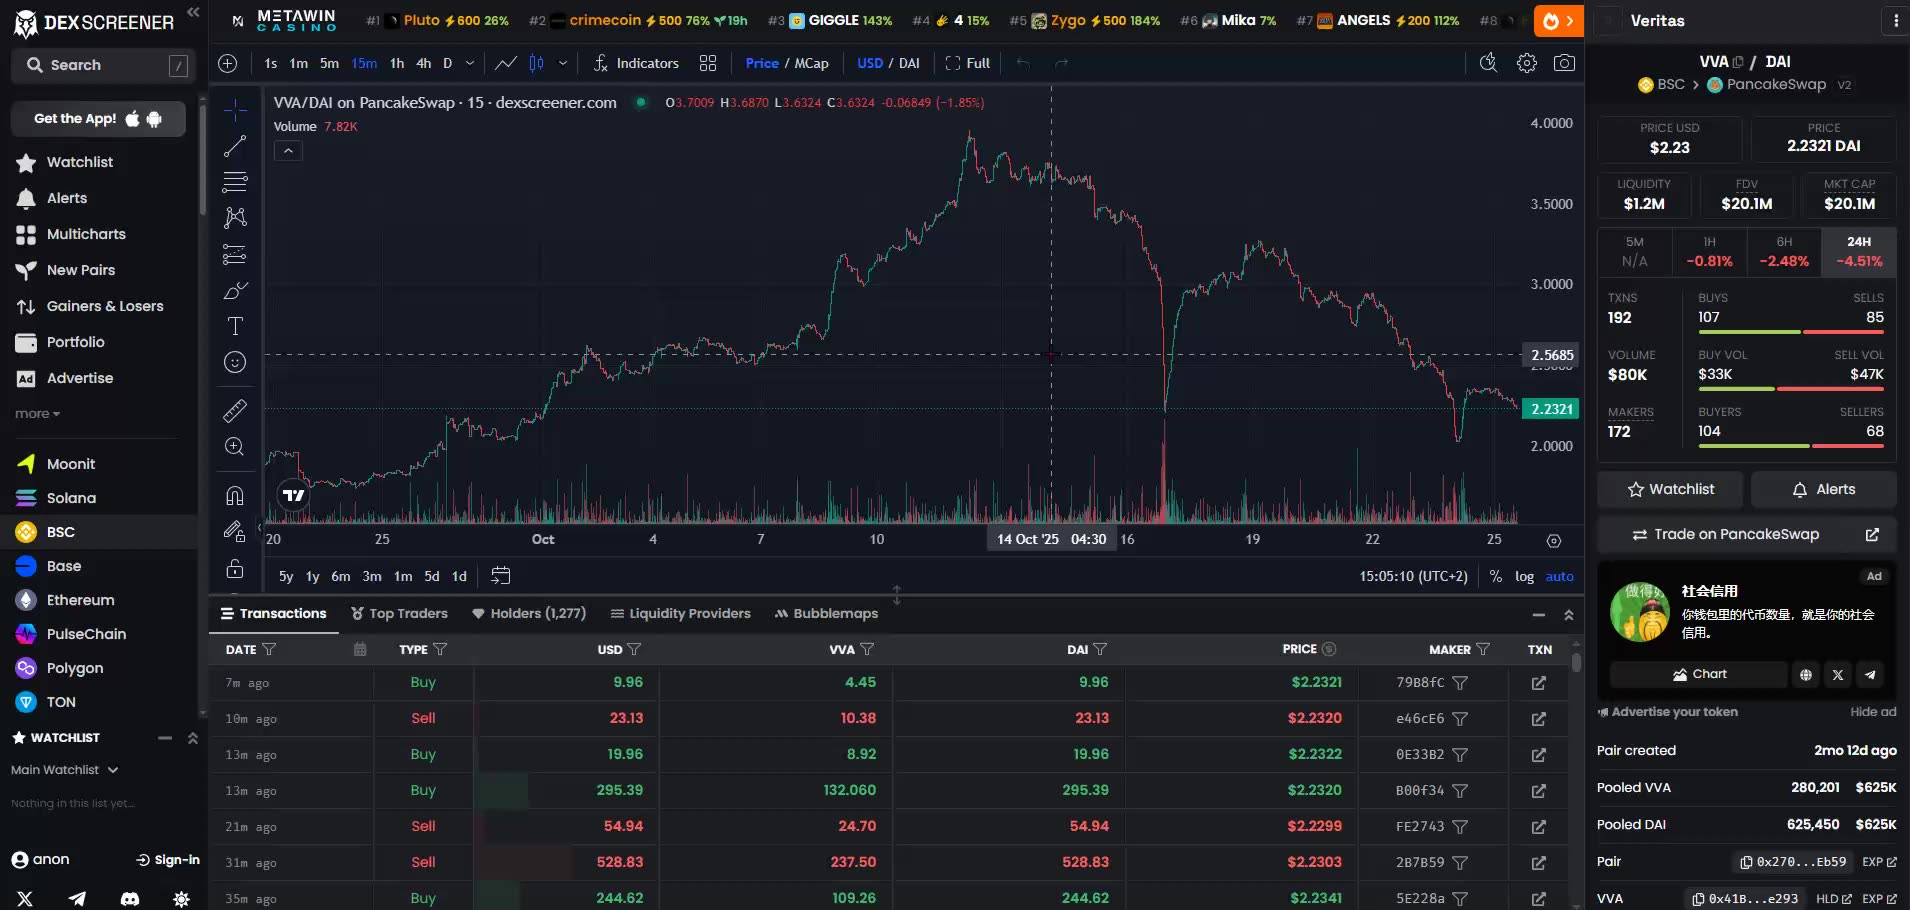Open the Liquidity Providers tab
Image resolution: width=1910 pixels, height=910 pixels.
pyautogui.click(x=680, y=613)
